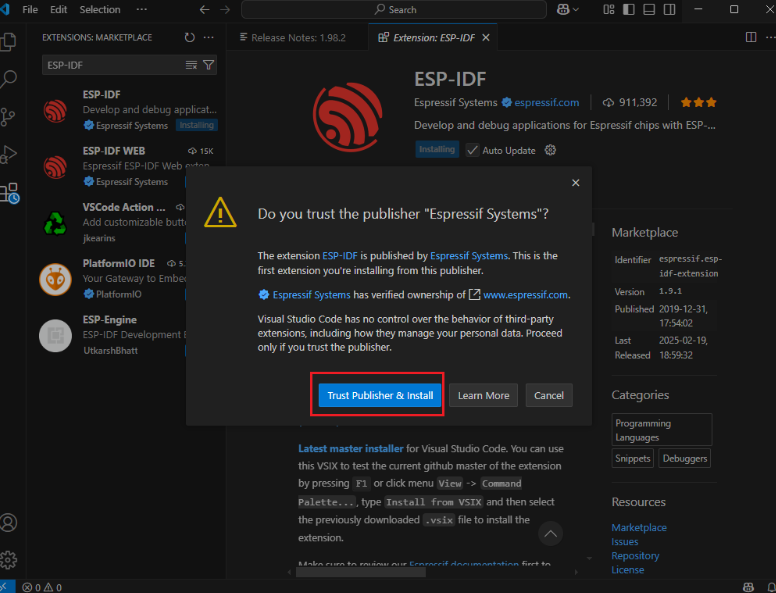This screenshot has width=776, height=593.
Task: Clear extensions search results
Action: pos(191,65)
